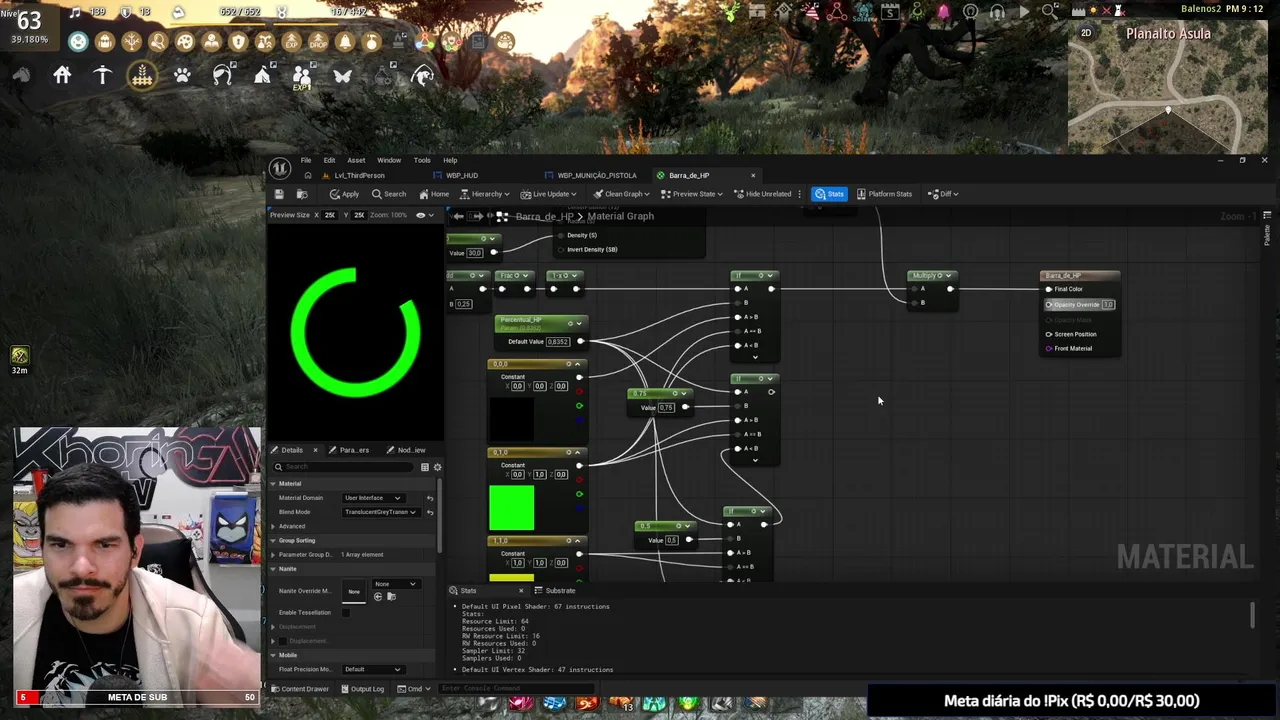Click the yellow 1,1,0 color swatch
The width and height of the screenshot is (1280, 720).
511,576
